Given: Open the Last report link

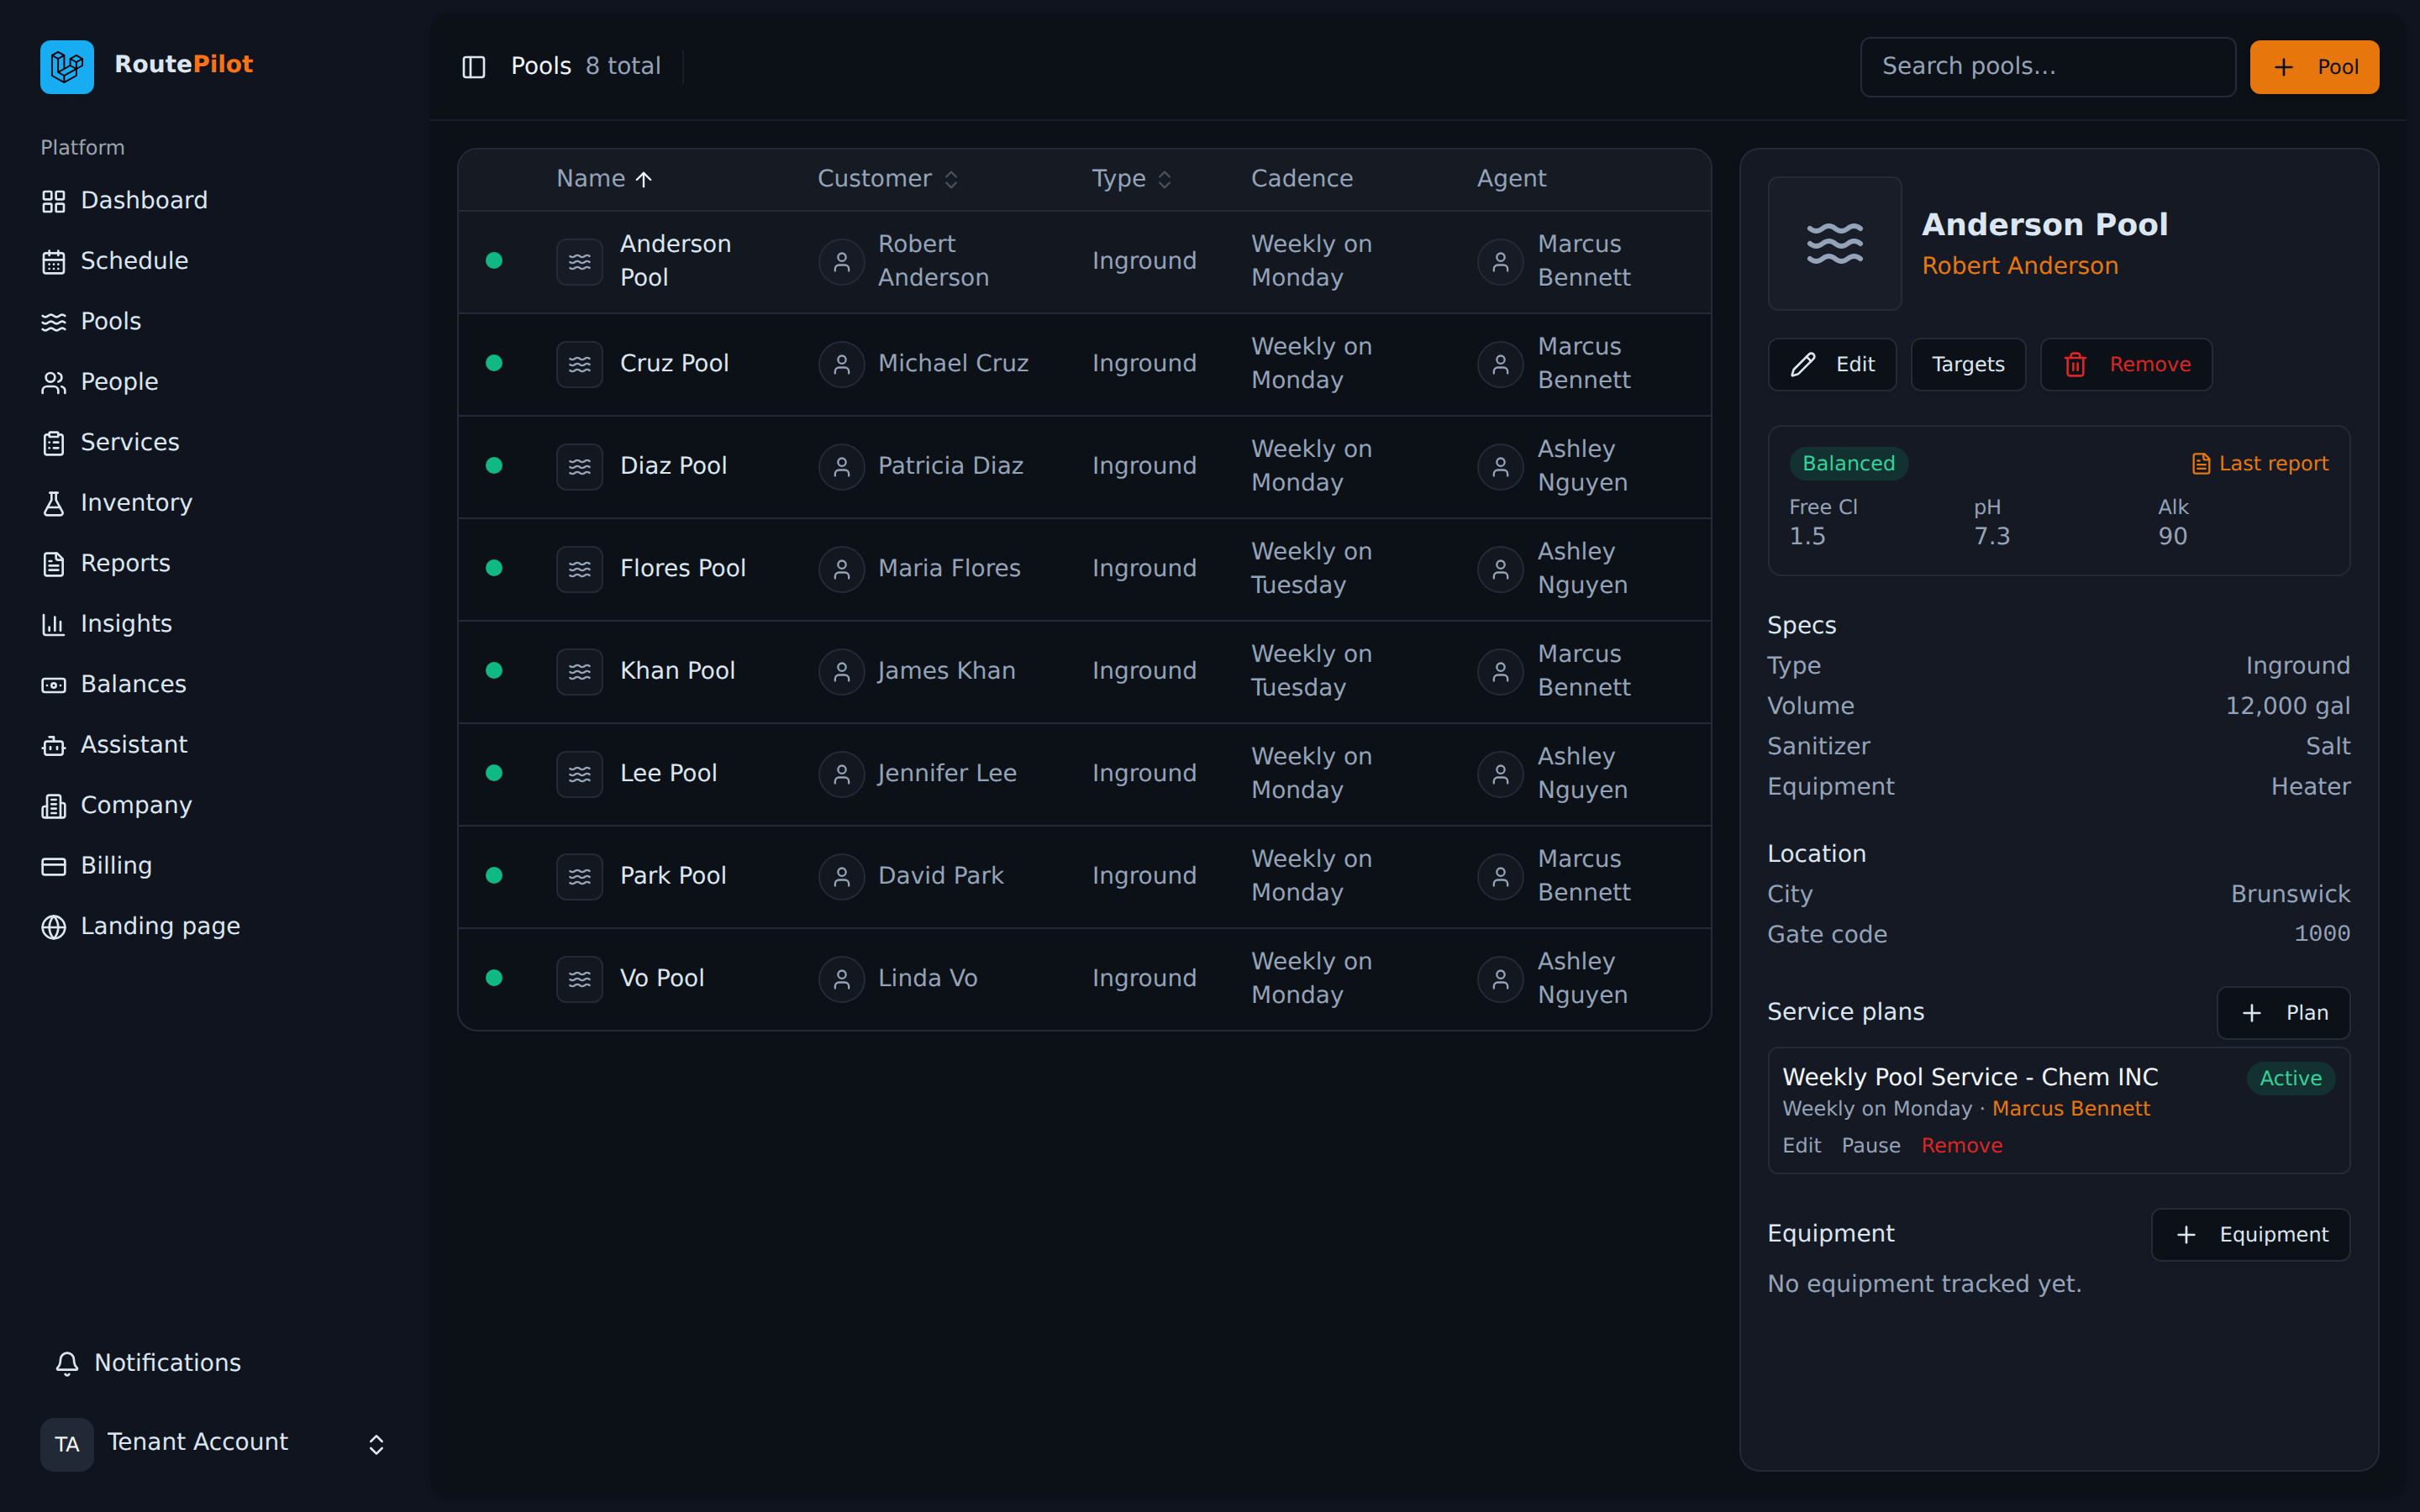Looking at the screenshot, I should [2259, 464].
